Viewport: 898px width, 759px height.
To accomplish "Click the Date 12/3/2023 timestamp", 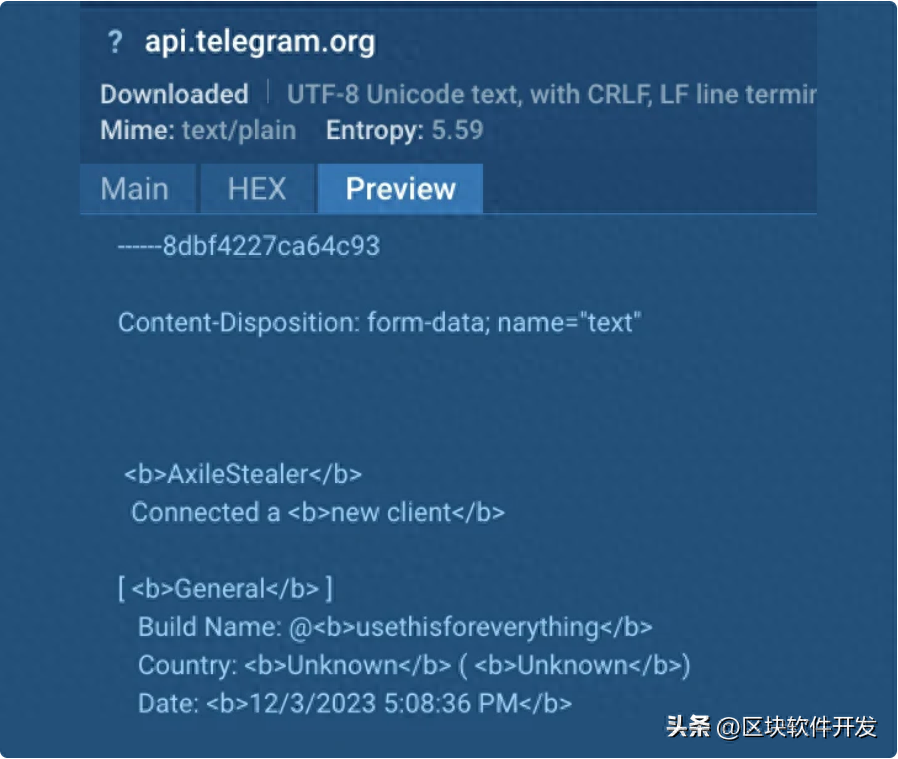I will pos(350,703).
